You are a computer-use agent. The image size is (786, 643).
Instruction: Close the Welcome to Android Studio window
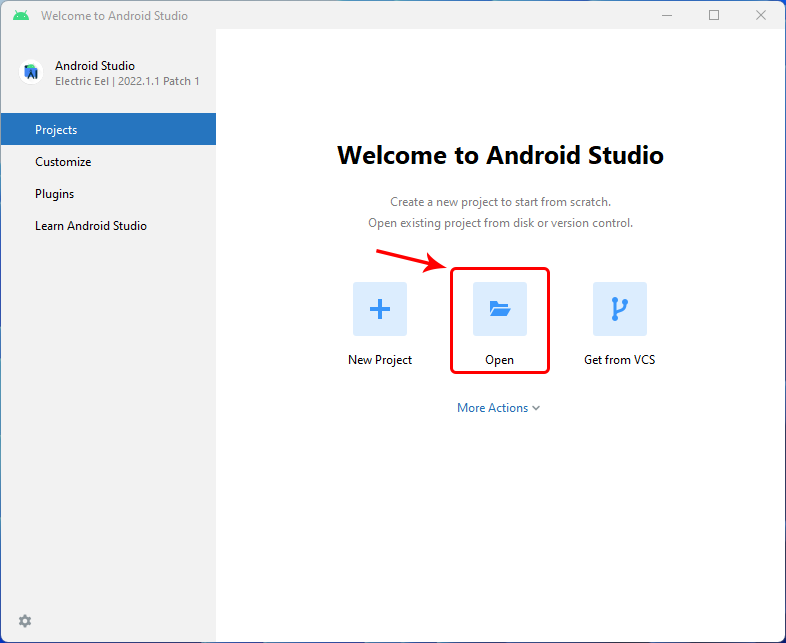click(760, 16)
